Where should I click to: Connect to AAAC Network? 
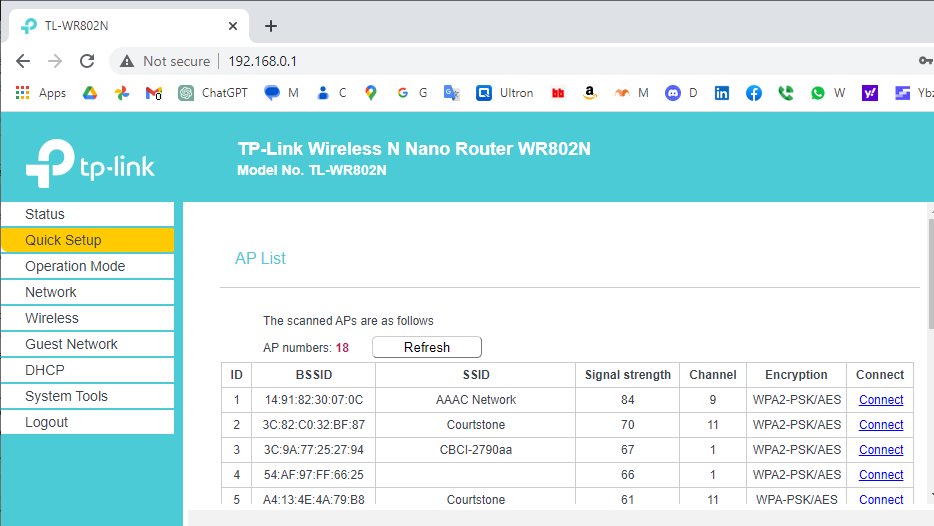coord(881,400)
